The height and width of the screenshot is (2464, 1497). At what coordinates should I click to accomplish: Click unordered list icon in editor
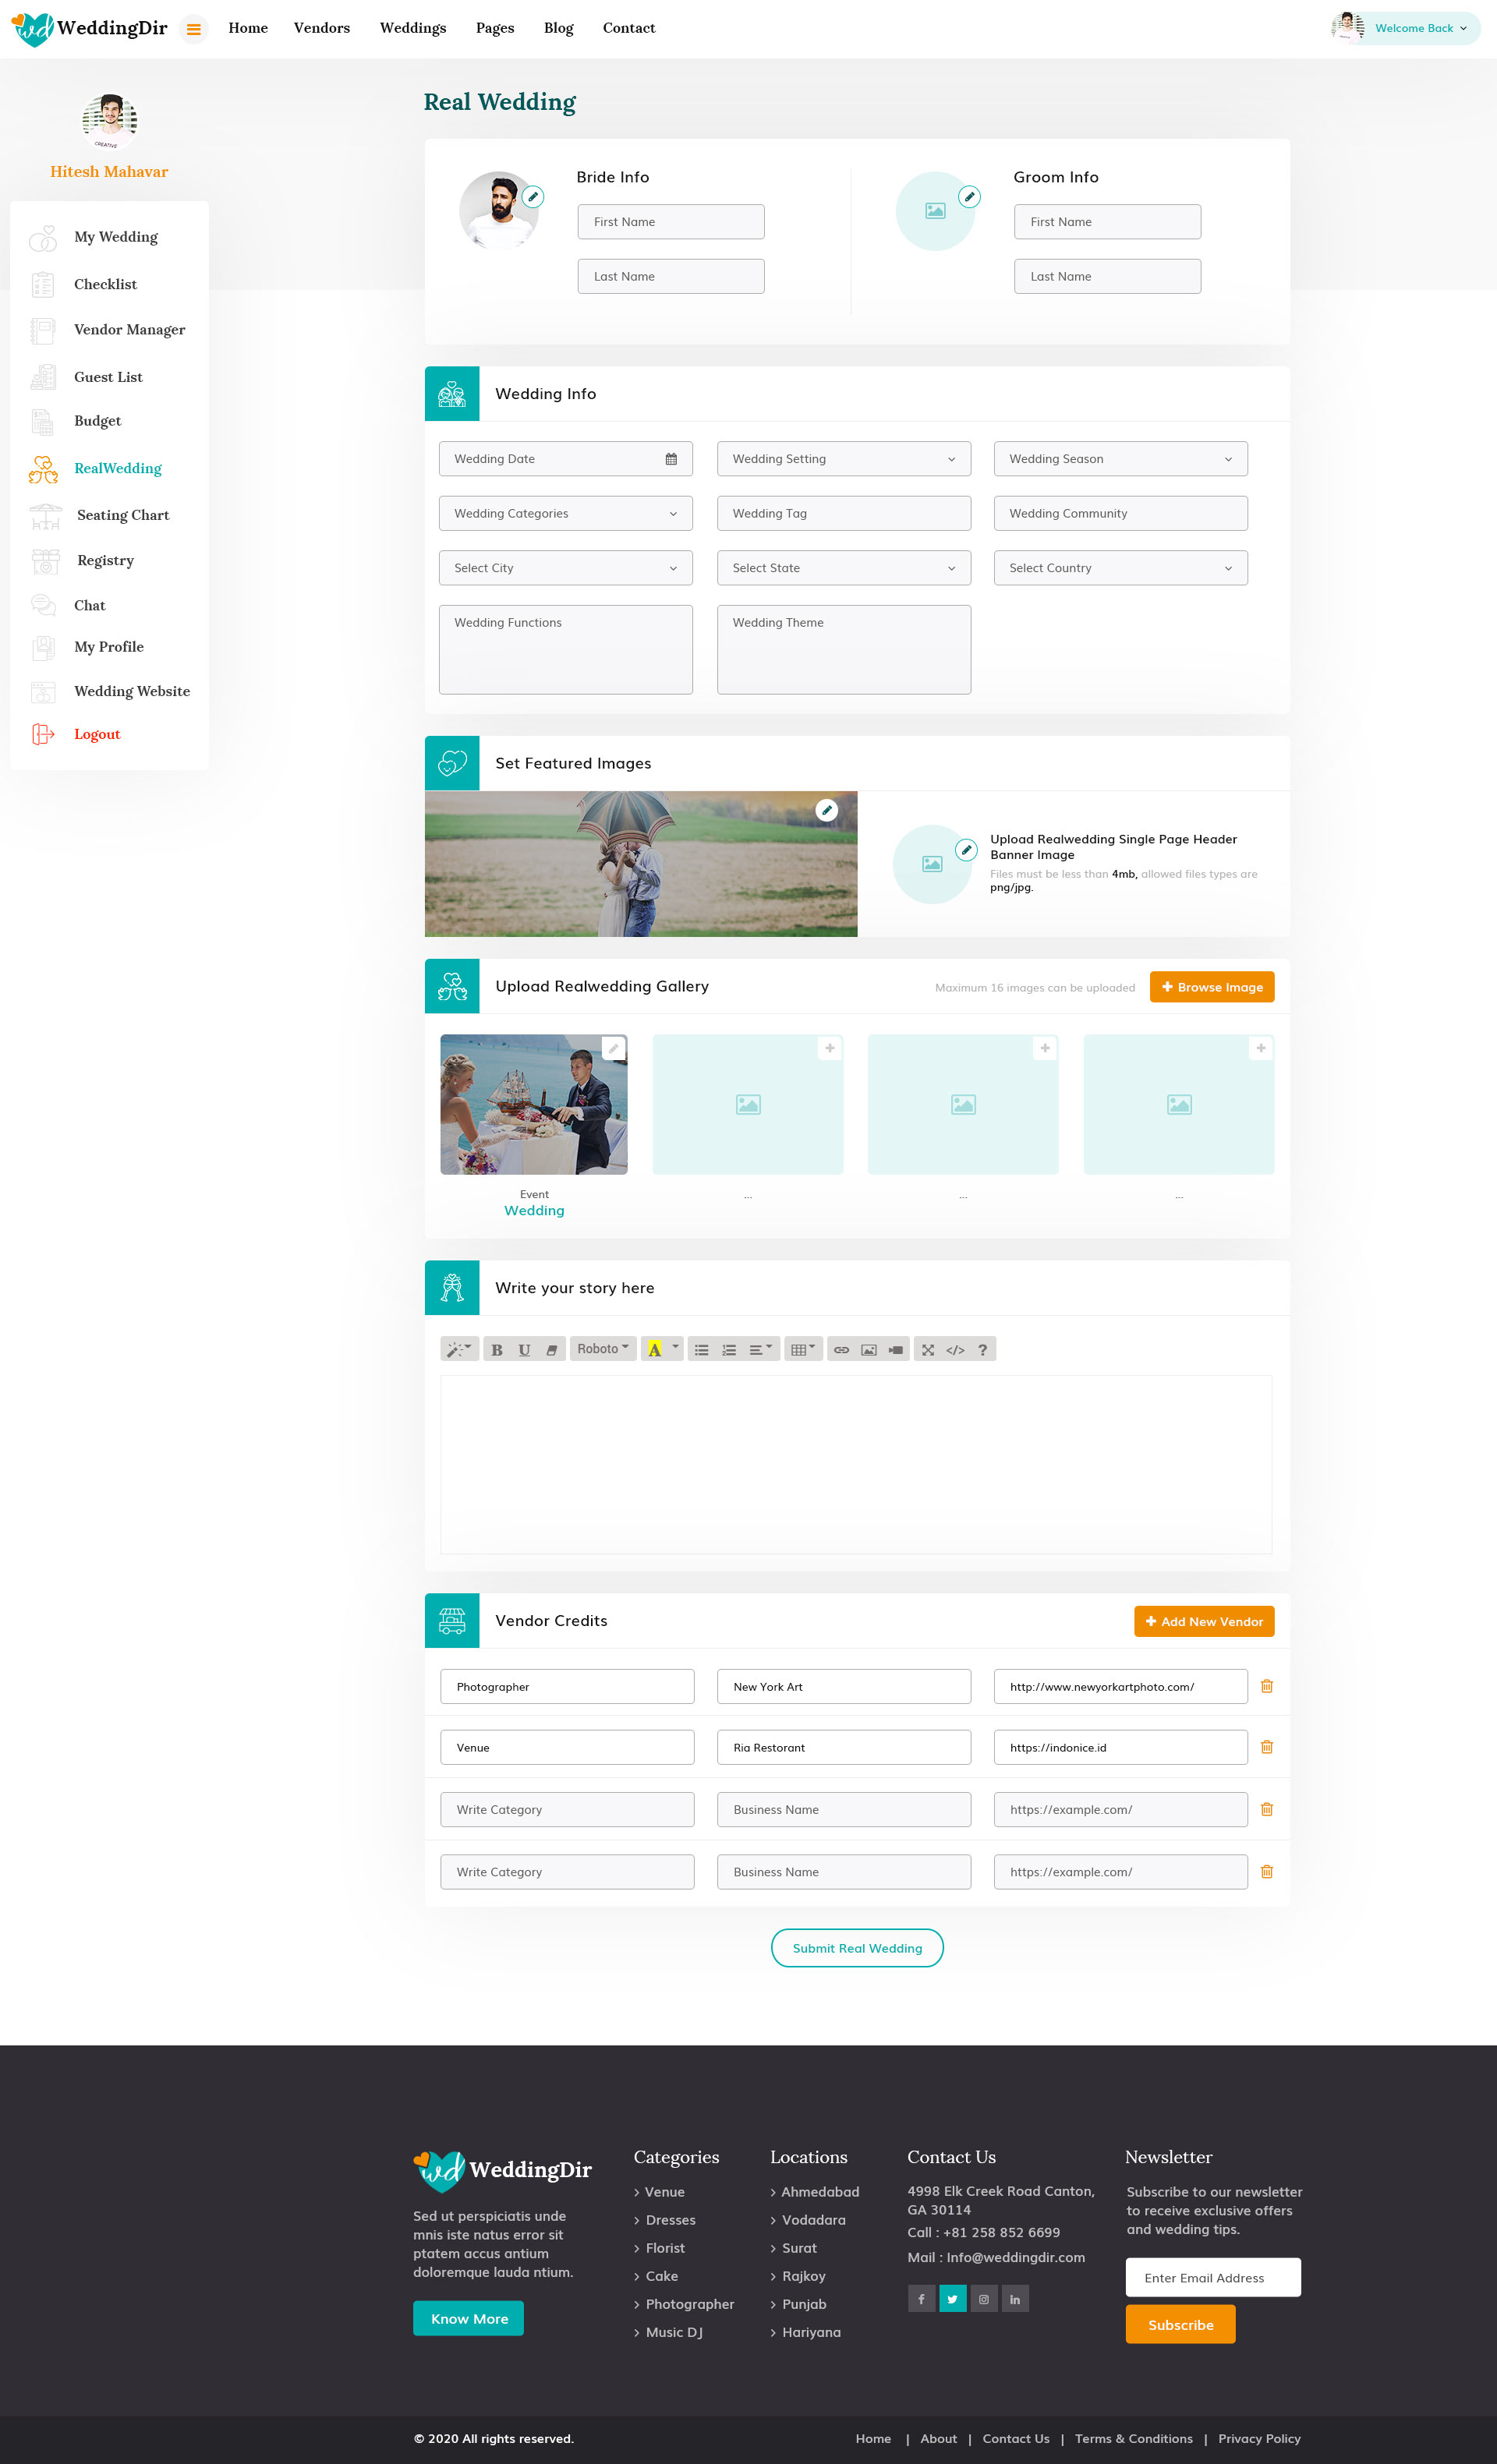pos(701,1349)
